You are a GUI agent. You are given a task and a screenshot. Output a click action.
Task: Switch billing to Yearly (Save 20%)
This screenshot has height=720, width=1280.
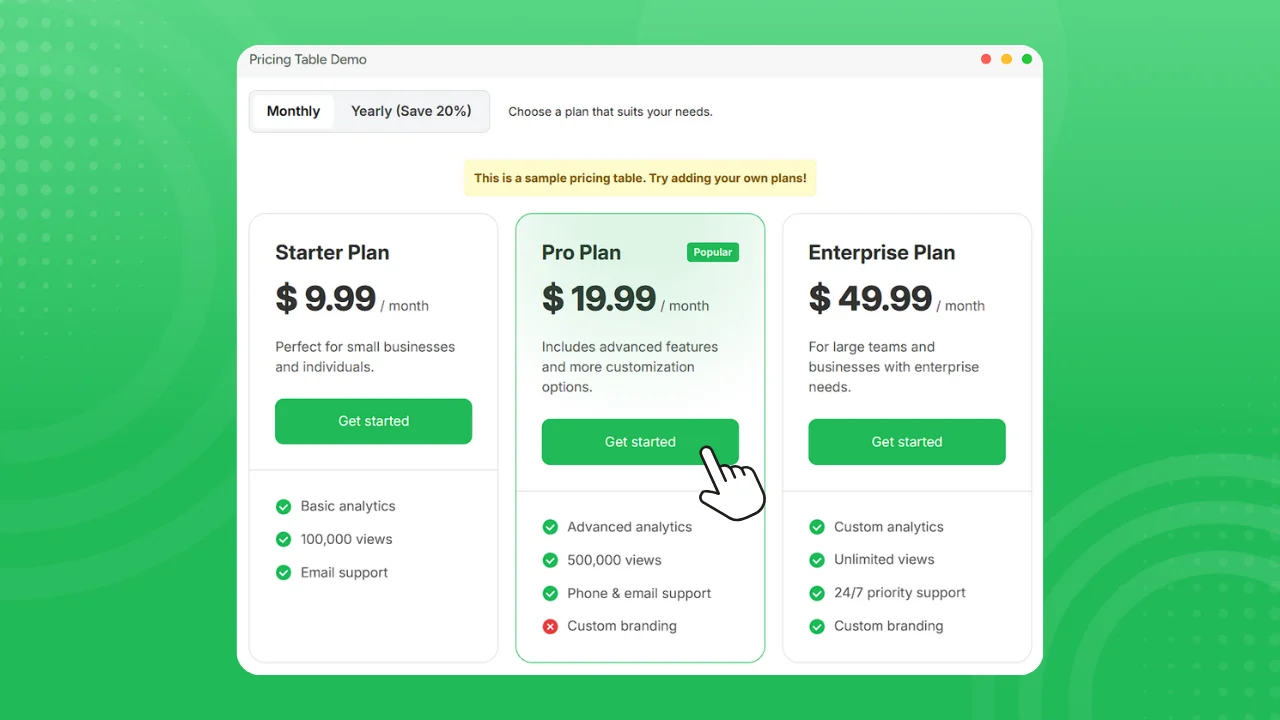click(412, 111)
